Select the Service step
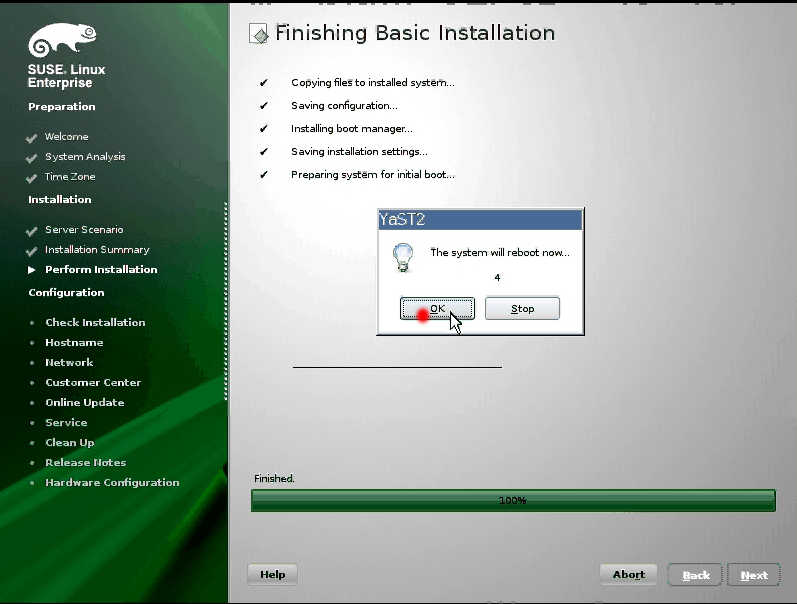 click(x=66, y=422)
